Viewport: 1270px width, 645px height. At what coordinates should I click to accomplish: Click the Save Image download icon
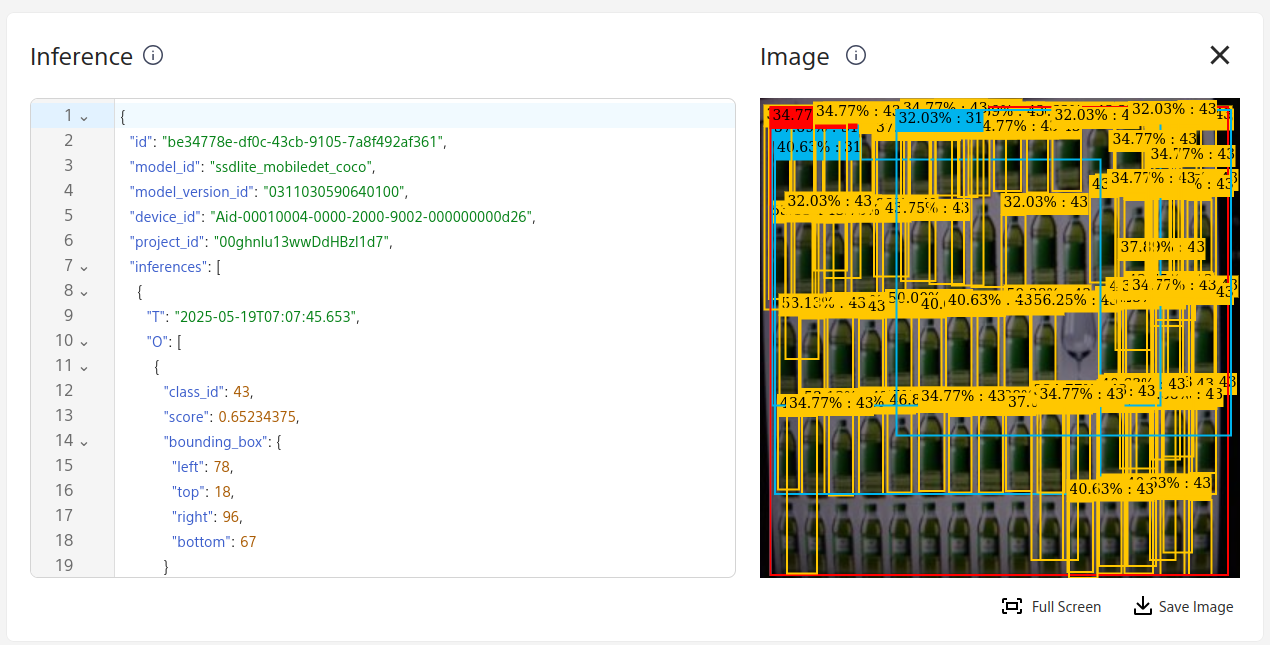coord(1143,606)
